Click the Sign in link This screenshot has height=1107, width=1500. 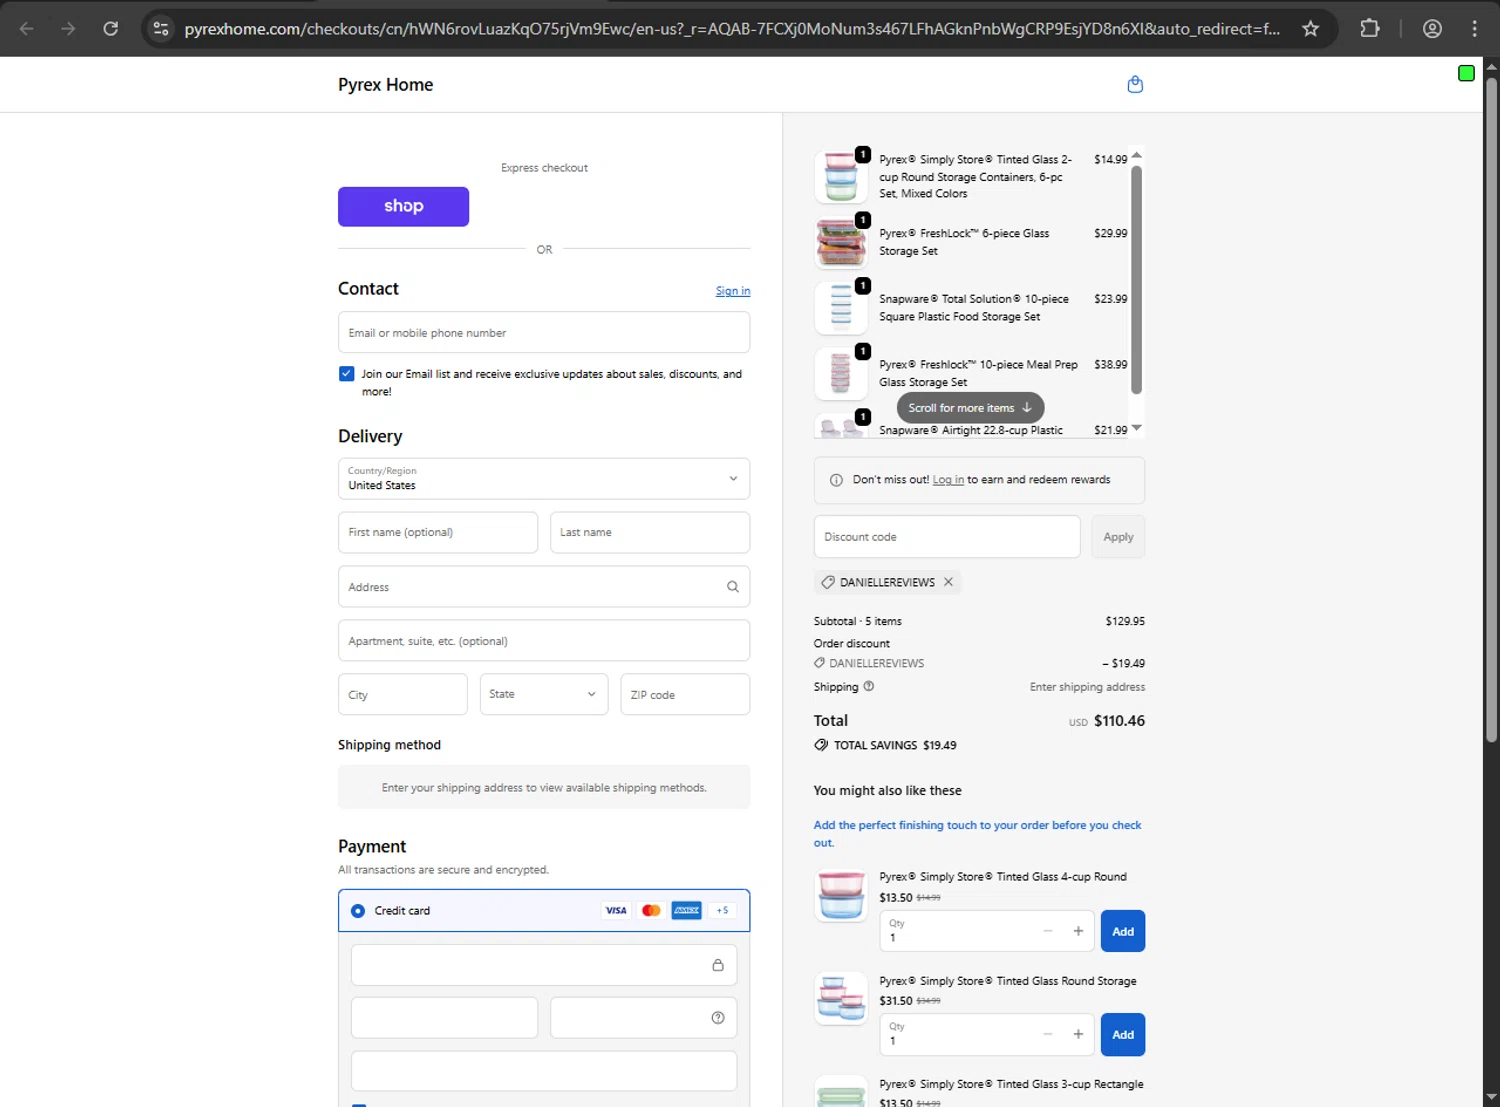point(733,291)
